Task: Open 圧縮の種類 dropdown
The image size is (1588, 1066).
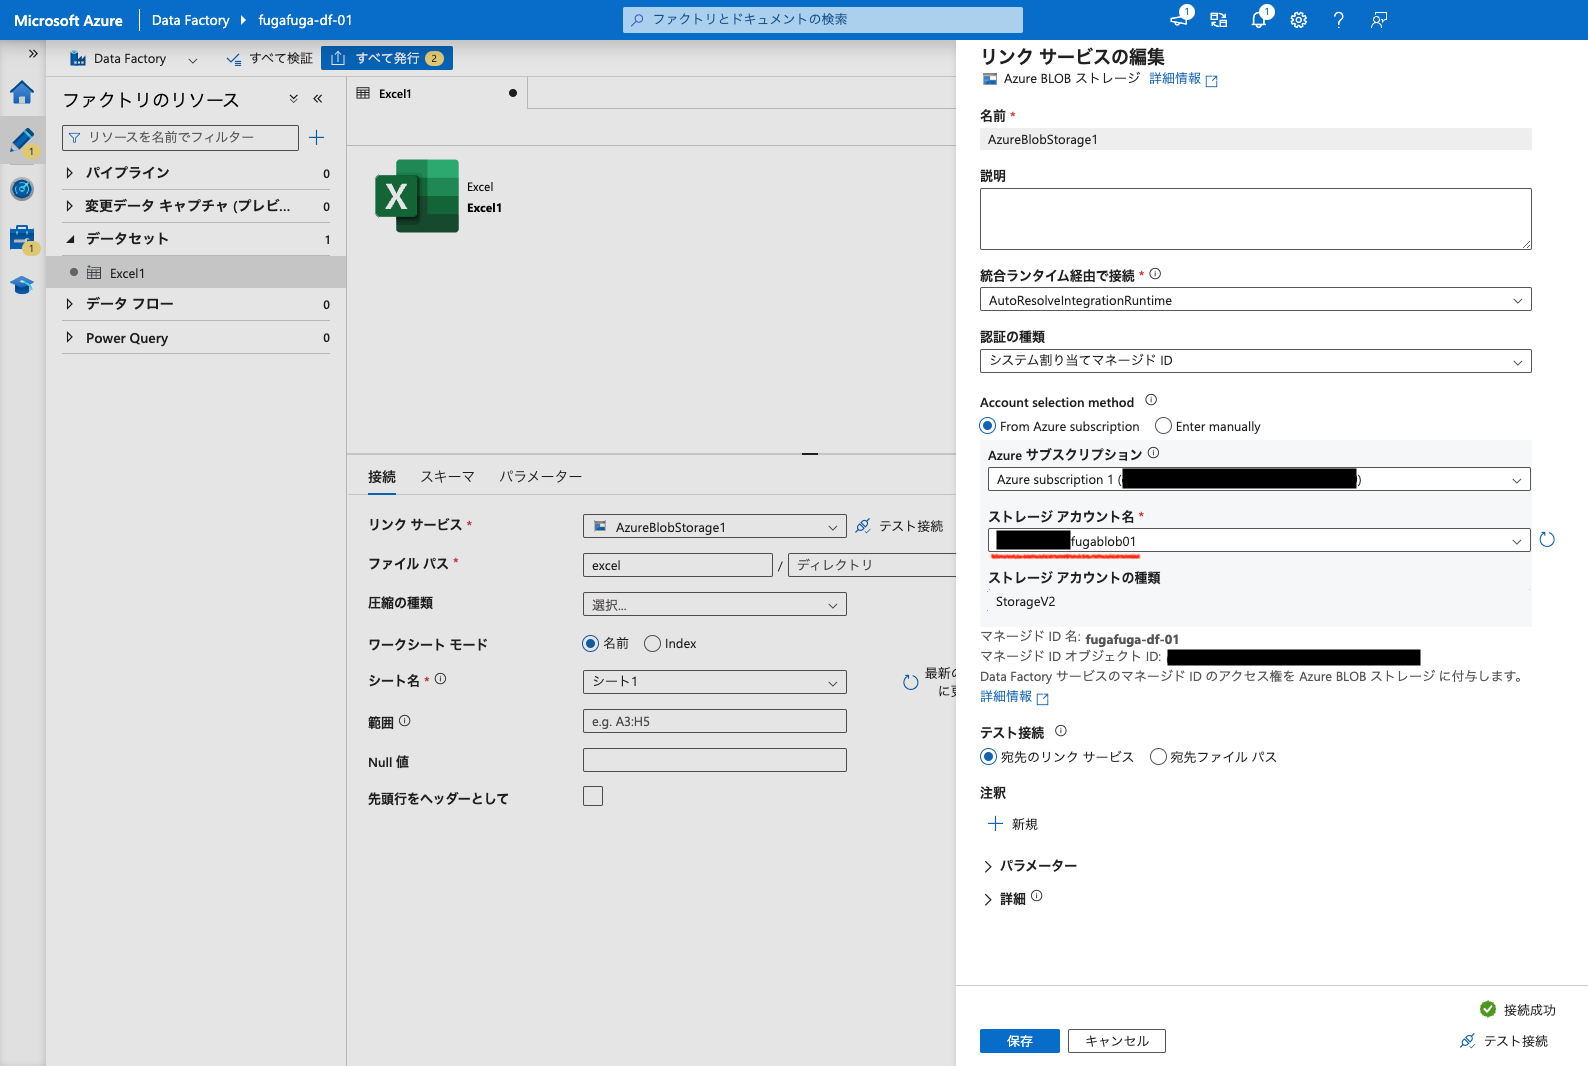Action: coord(715,605)
